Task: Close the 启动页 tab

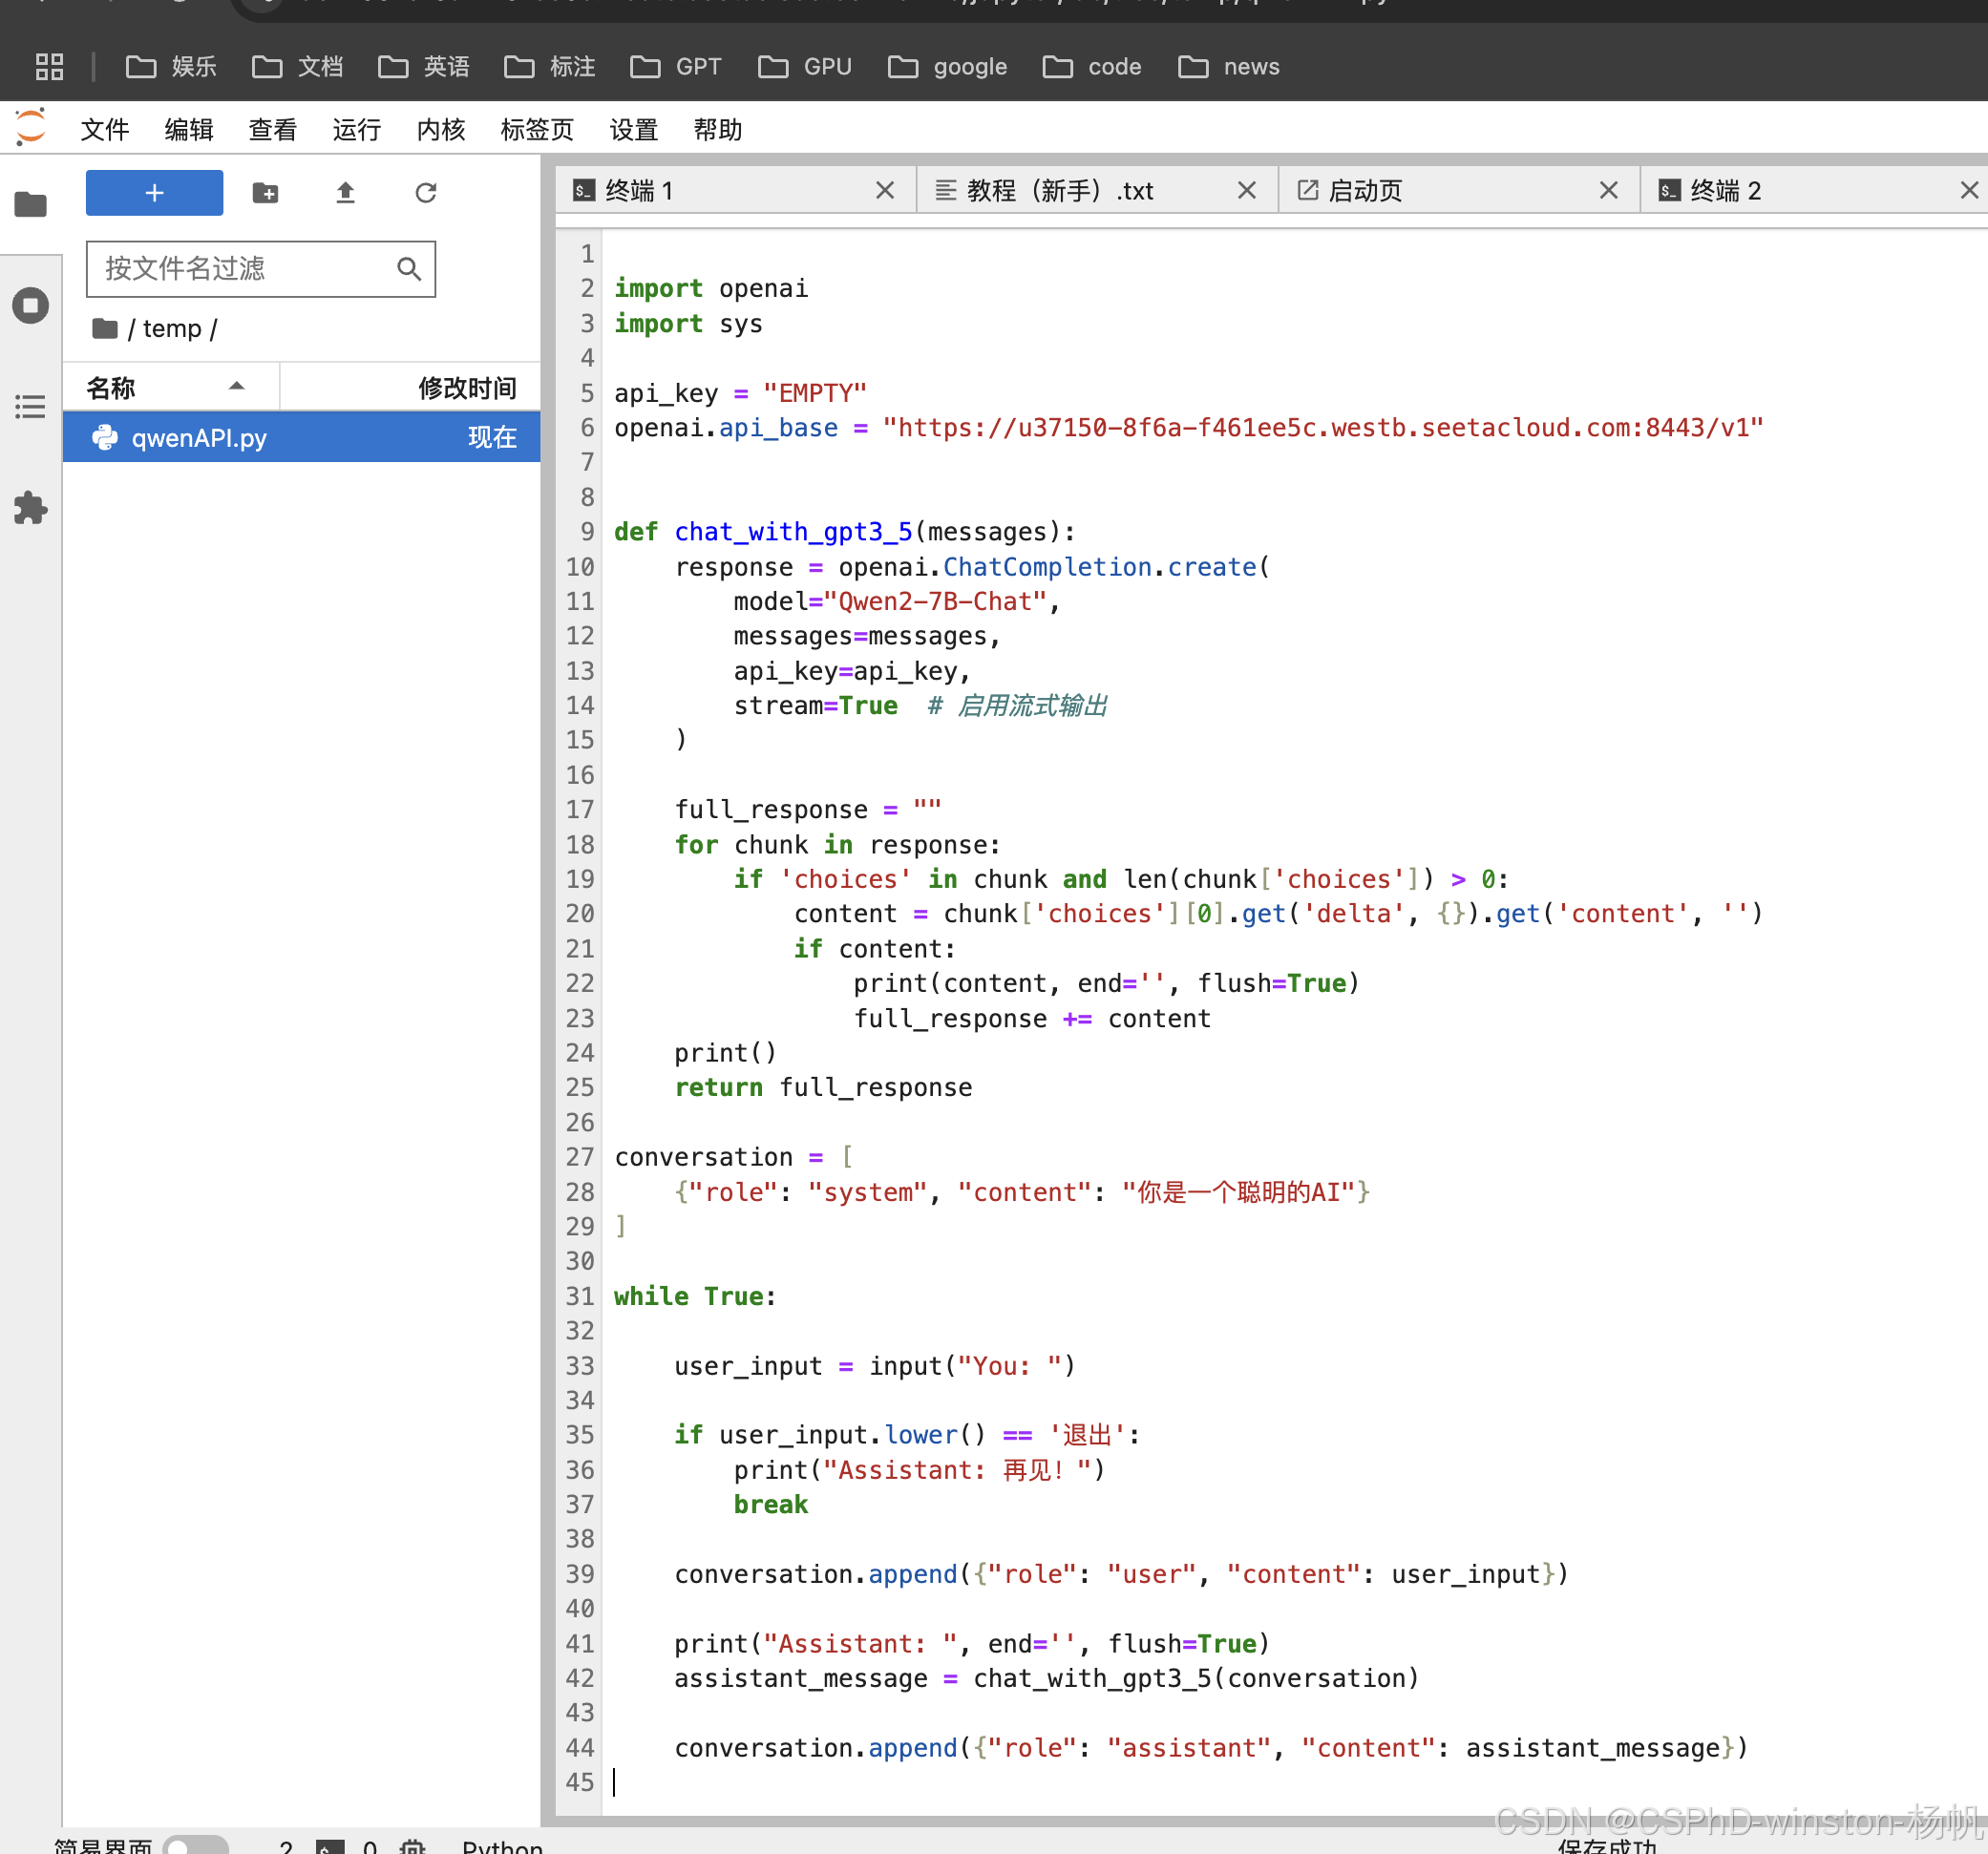Action: tap(1607, 190)
